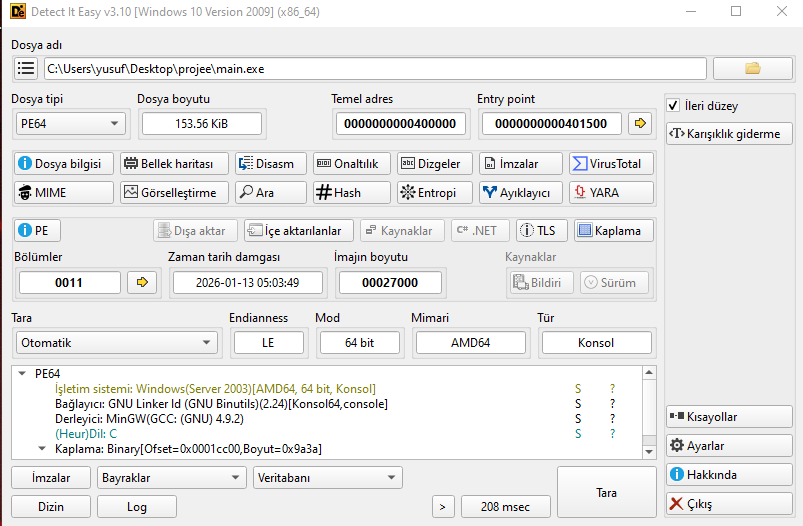The image size is (803, 526).
Task: Open İçe aktarılanlar imports
Action: (299, 230)
